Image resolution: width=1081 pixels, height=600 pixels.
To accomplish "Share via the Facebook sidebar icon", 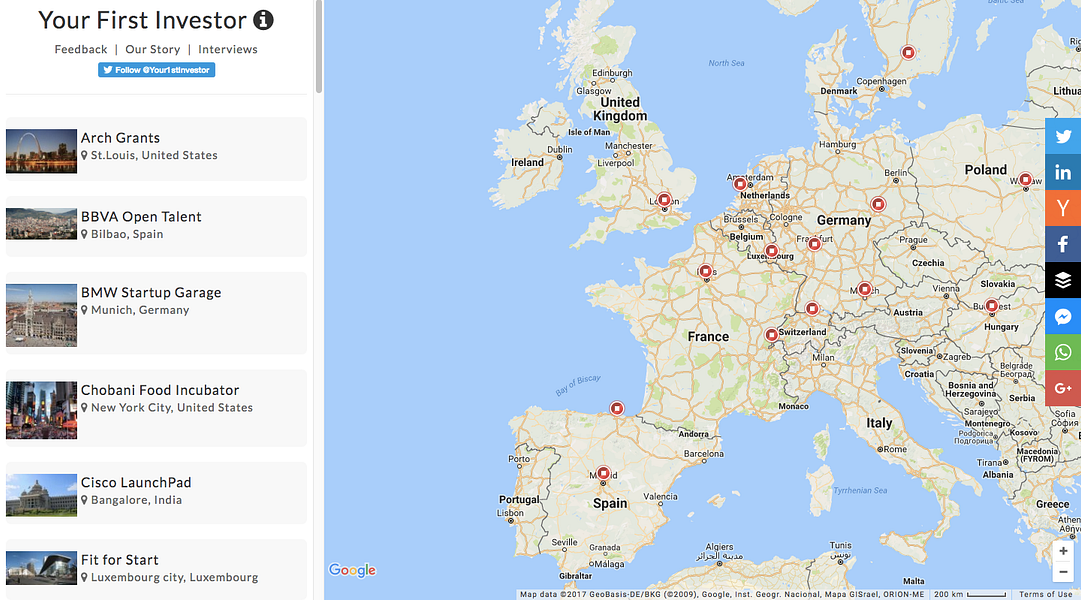I will (x=1063, y=244).
